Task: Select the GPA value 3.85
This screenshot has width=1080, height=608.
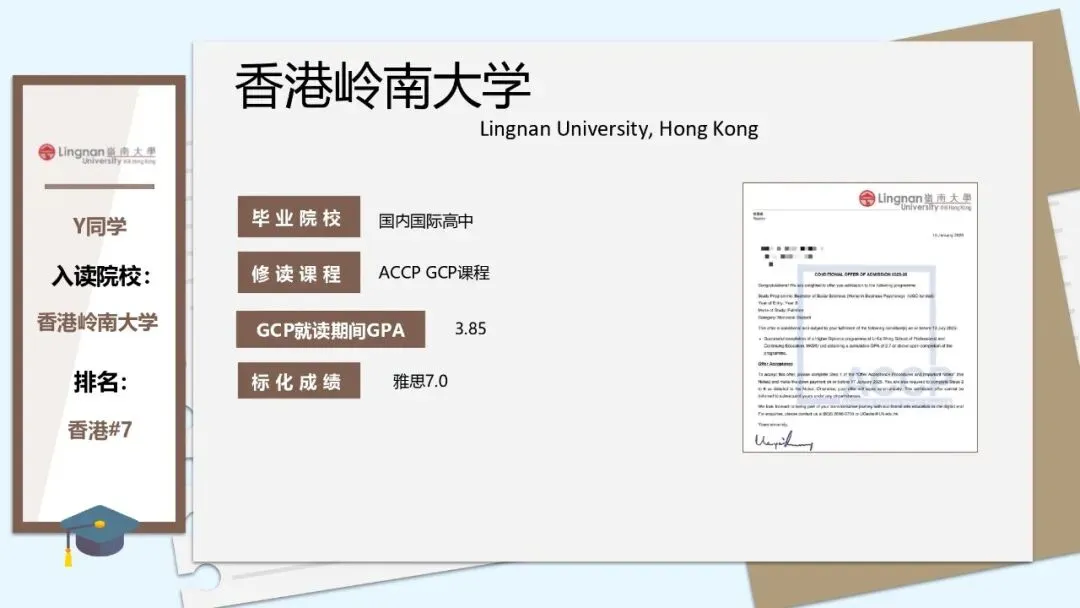Action: click(x=470, y=328)
